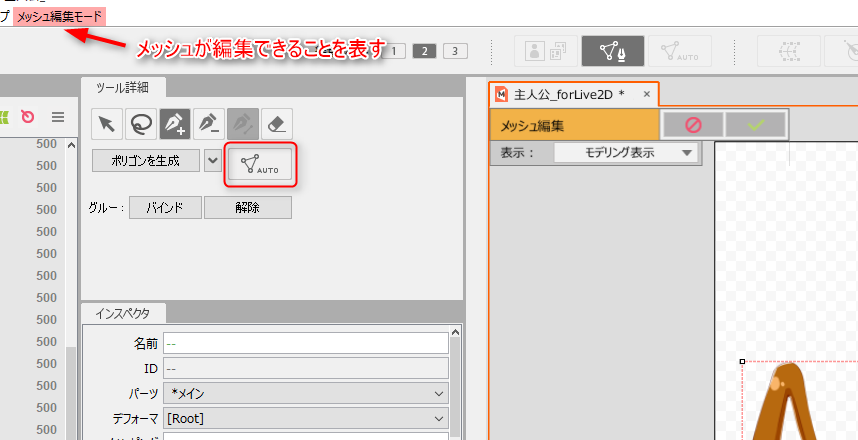Click the バインド glue button

pyautogui.click(x=165, y=208)
